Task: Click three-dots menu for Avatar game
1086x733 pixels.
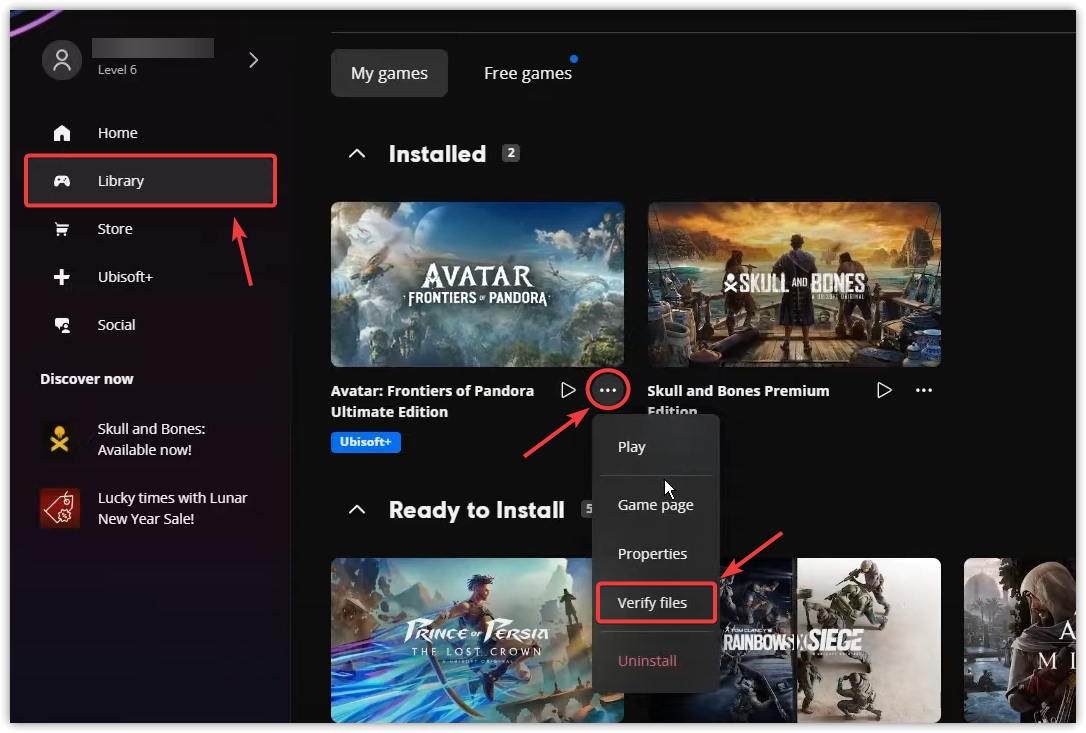Action: [x=608, y=390]
